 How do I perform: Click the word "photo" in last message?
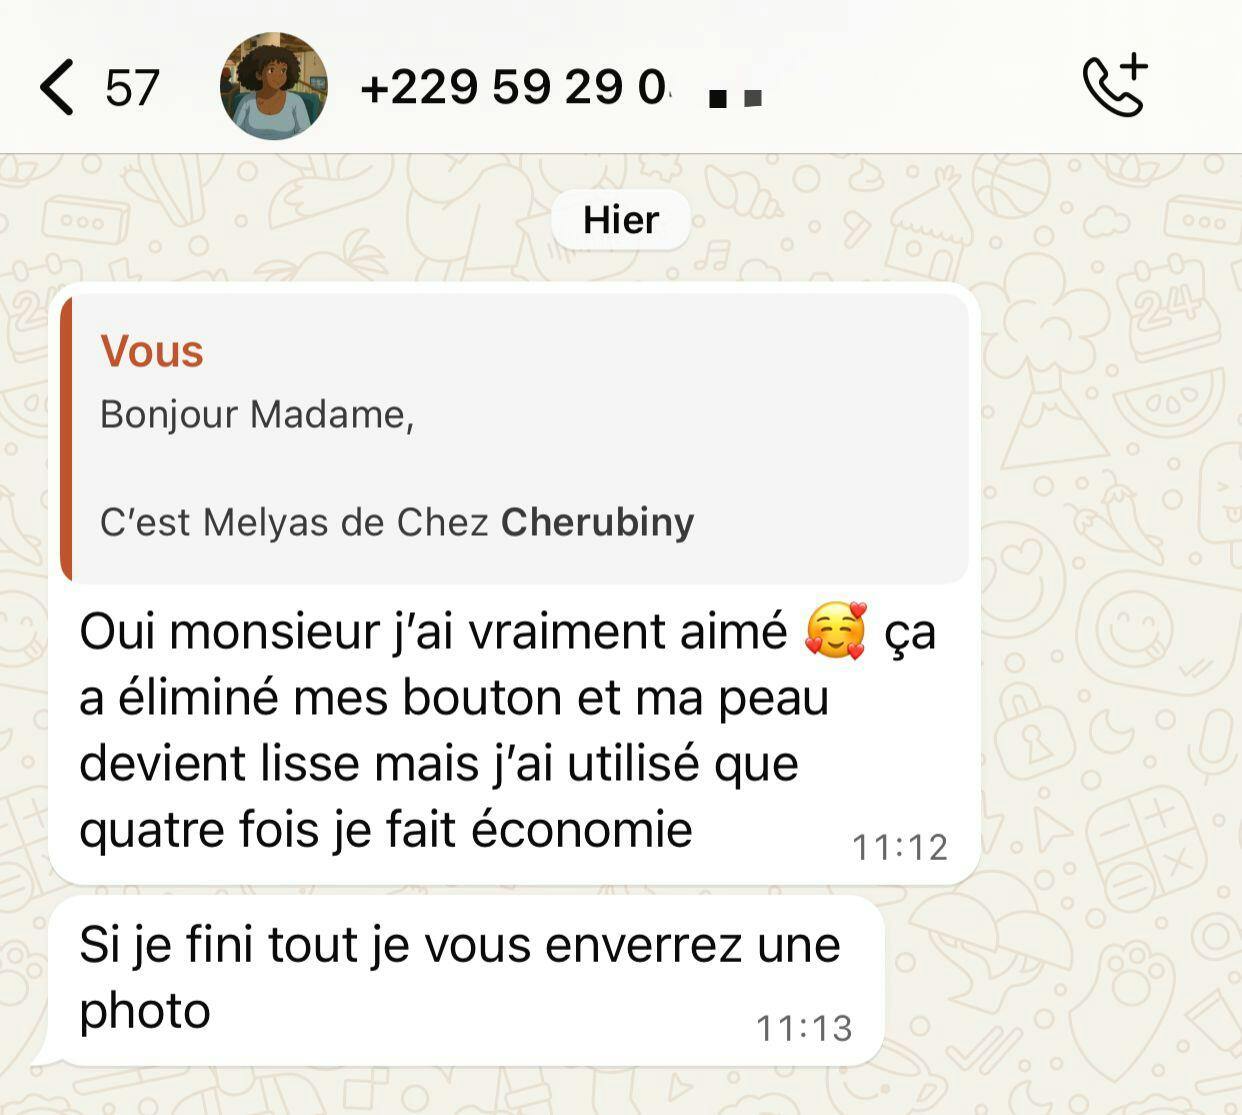point(145,1011)
